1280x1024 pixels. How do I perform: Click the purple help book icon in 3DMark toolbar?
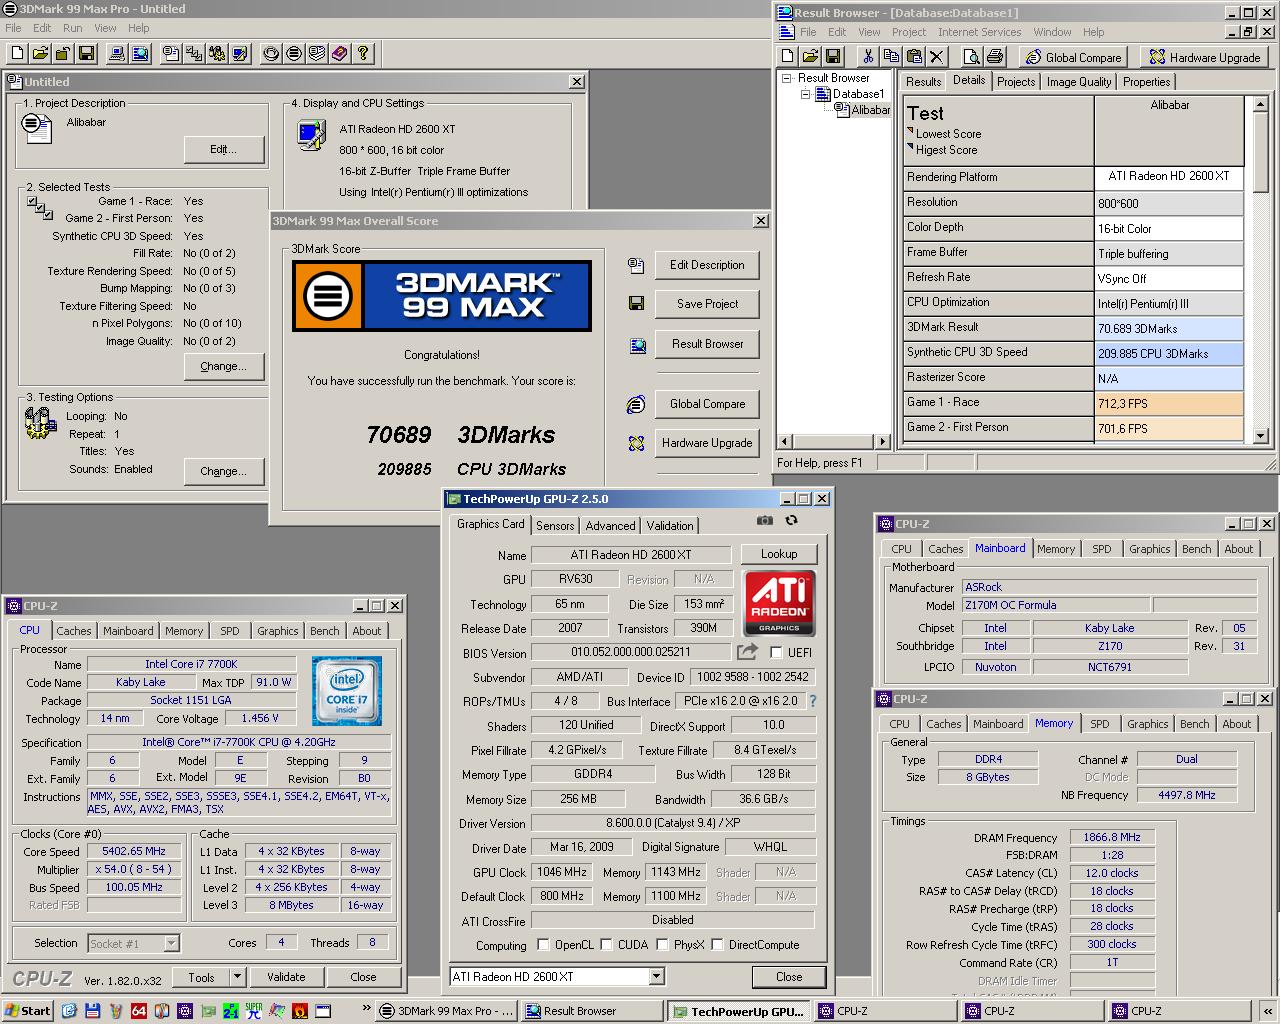(340, 54)
